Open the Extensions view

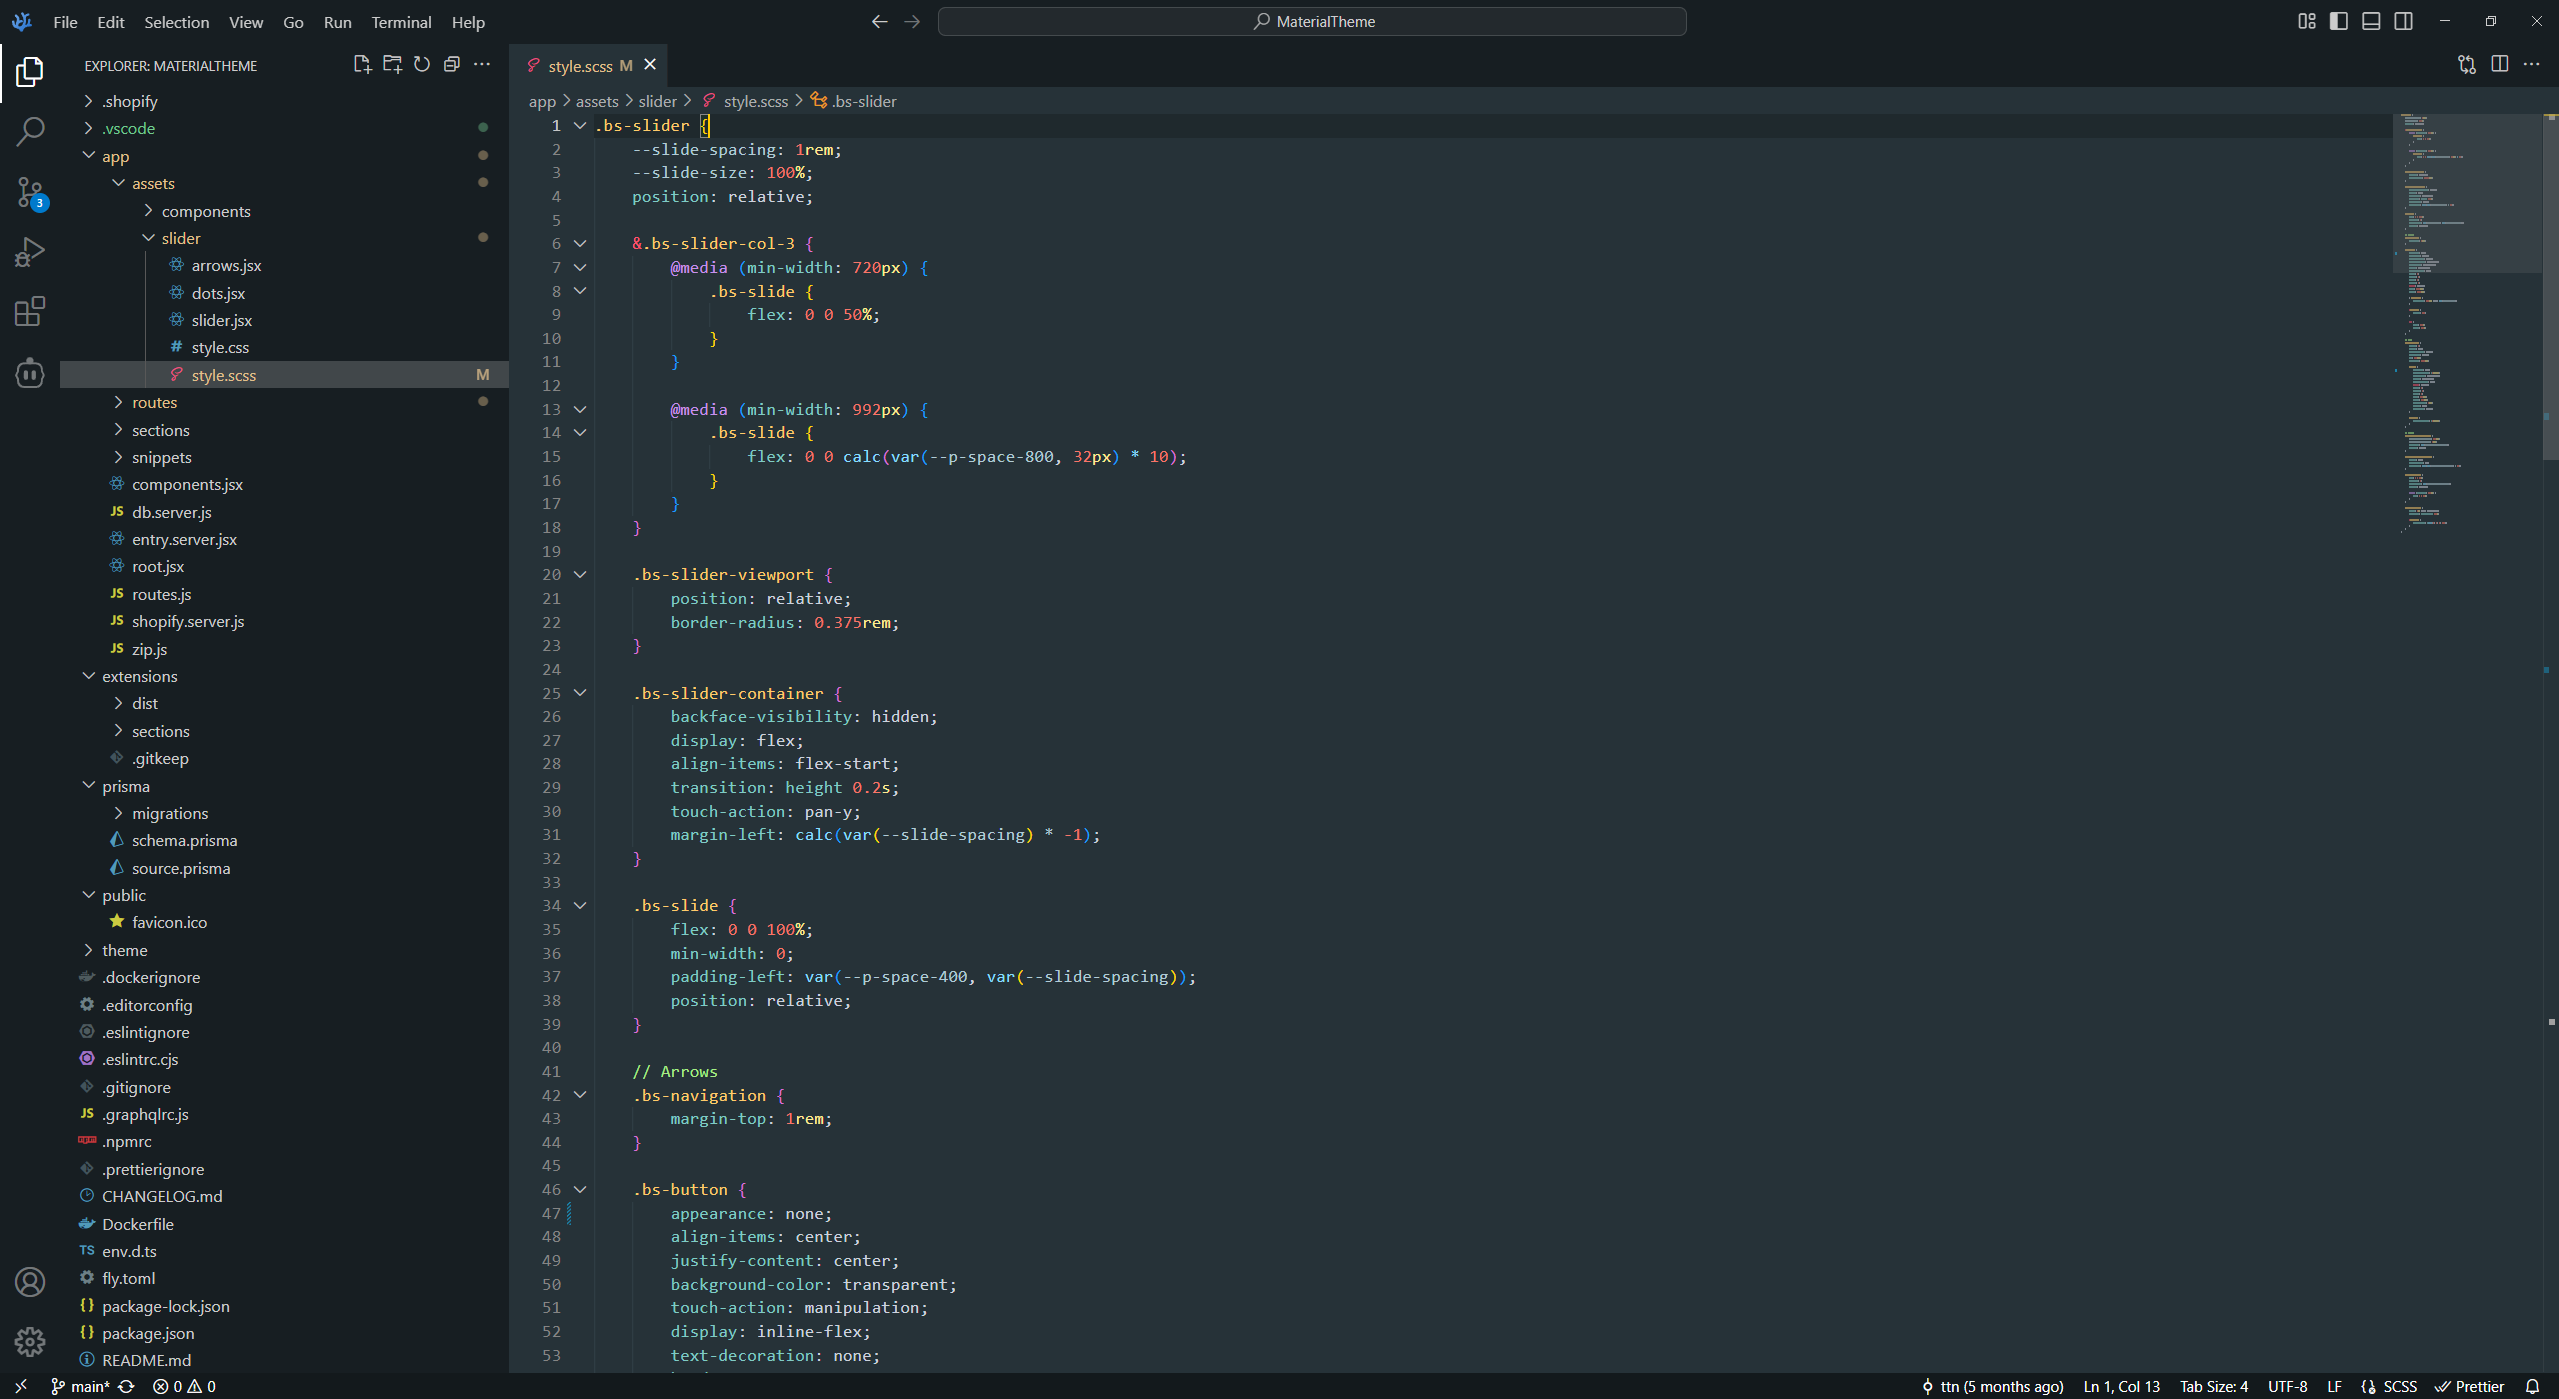pos(30,312)
